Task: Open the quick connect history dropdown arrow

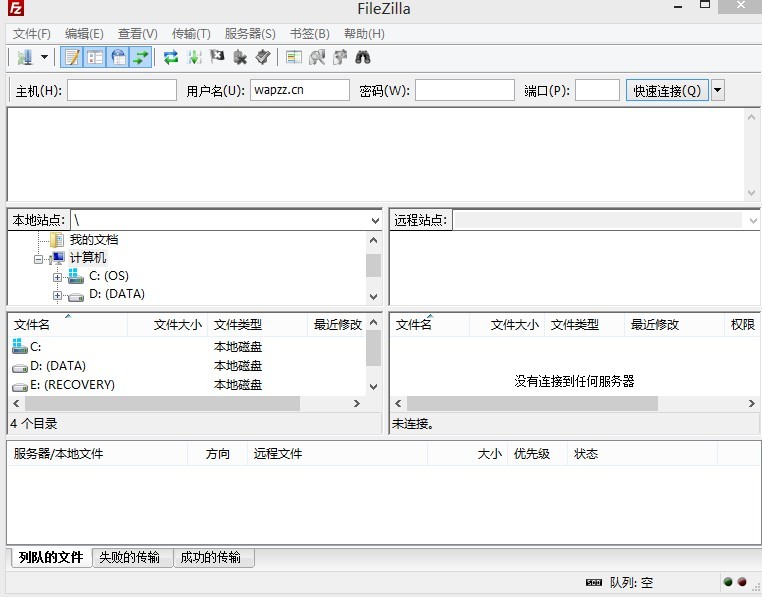Action: click(717, 91)
